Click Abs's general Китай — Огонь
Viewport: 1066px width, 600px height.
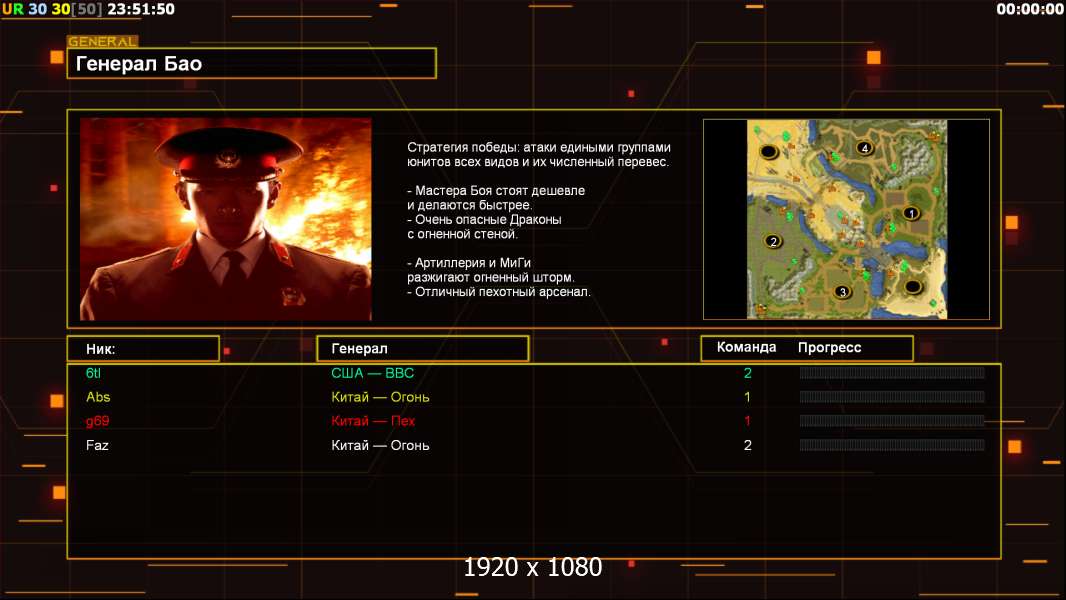pyautogui.click(x=380, y=397)
